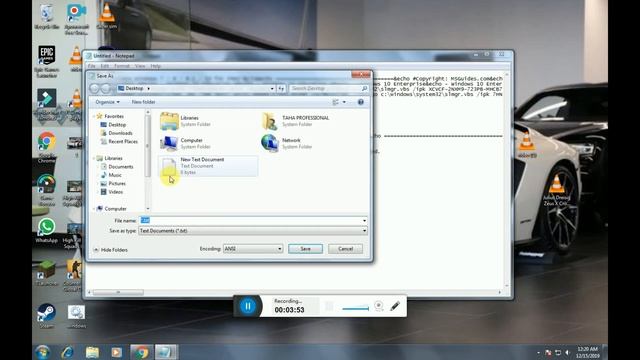Open Apowersoft screen recorder desktop icon

click(x=76, y=18)
